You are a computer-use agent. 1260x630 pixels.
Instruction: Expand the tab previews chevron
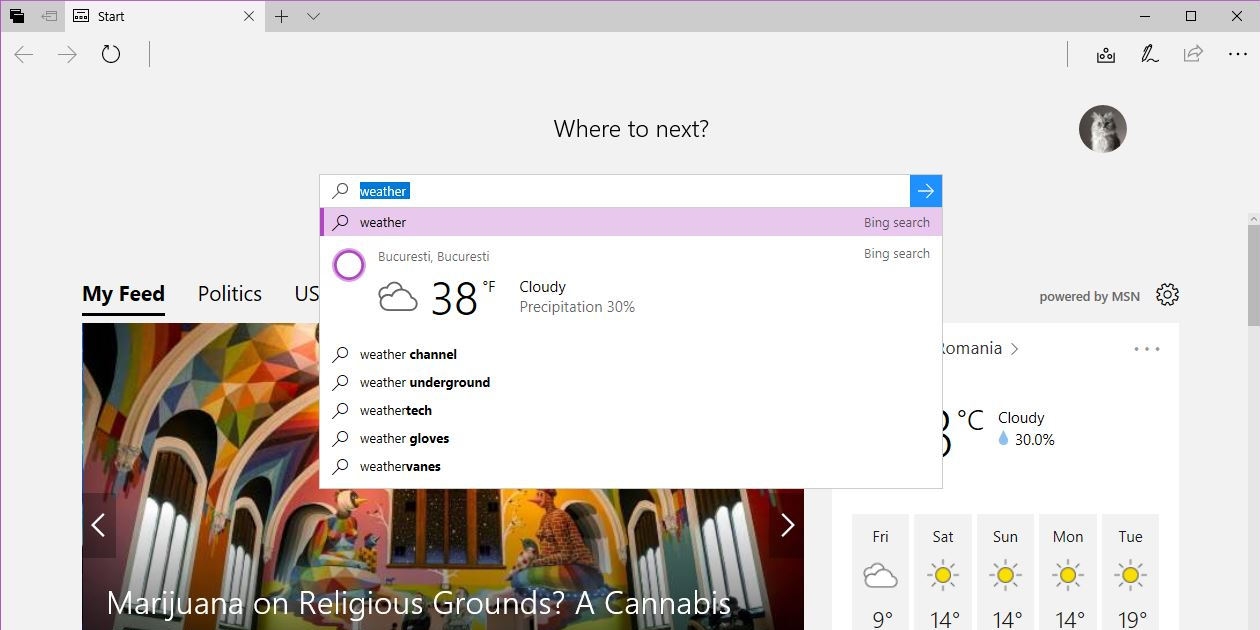[313, 16]
